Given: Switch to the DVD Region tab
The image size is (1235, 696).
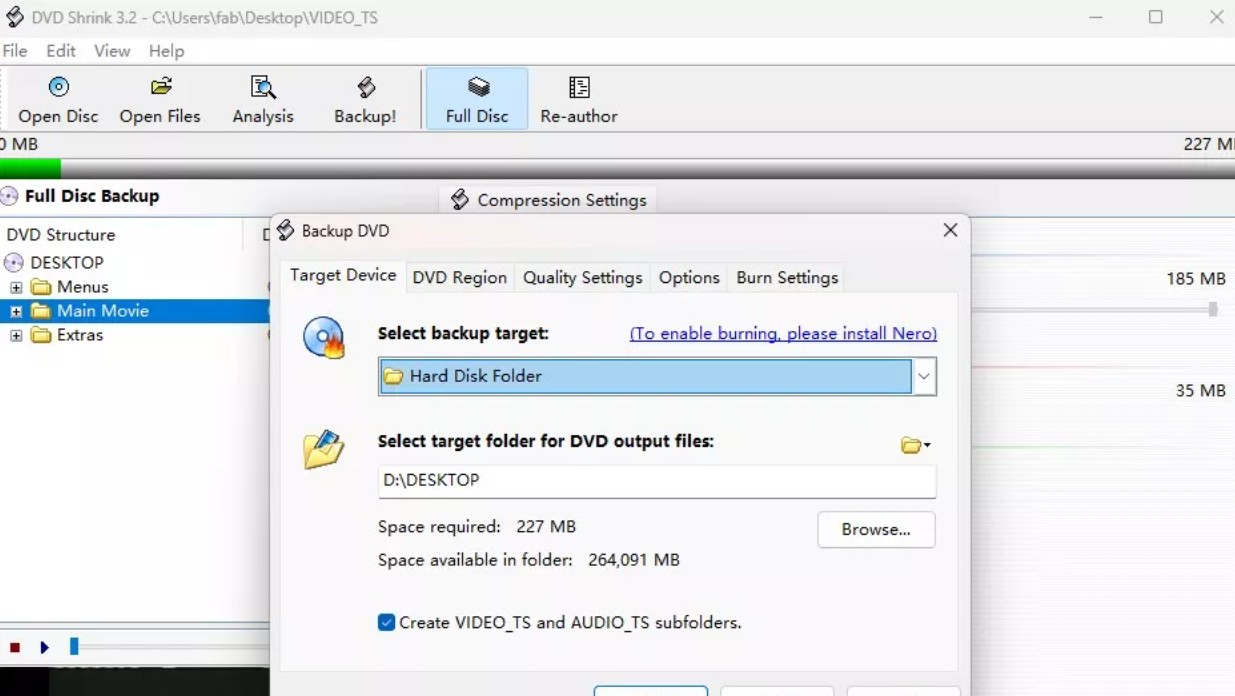Looking at the screenshot, I should click(460, 278).
